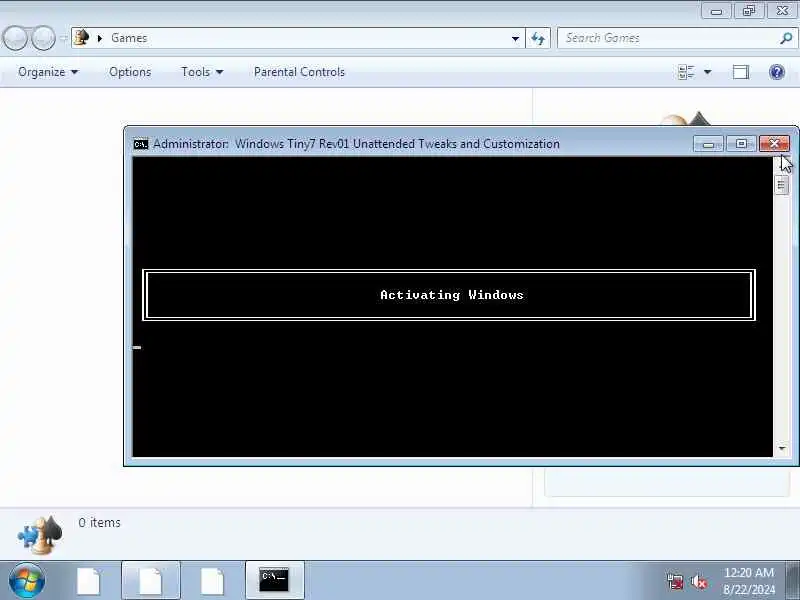Click the first blank document taskbar icon

(x=89, y=581)
